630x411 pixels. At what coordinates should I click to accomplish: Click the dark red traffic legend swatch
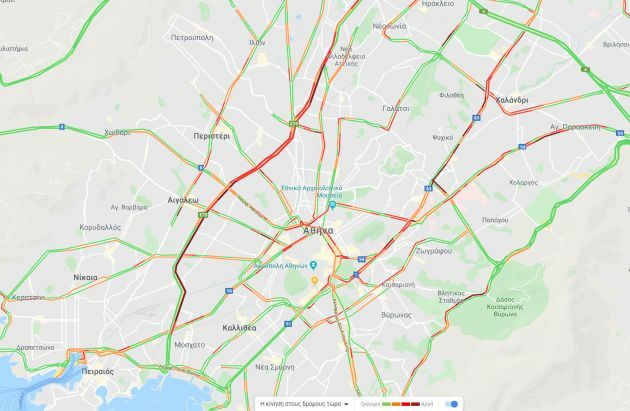tap(415, 404)
